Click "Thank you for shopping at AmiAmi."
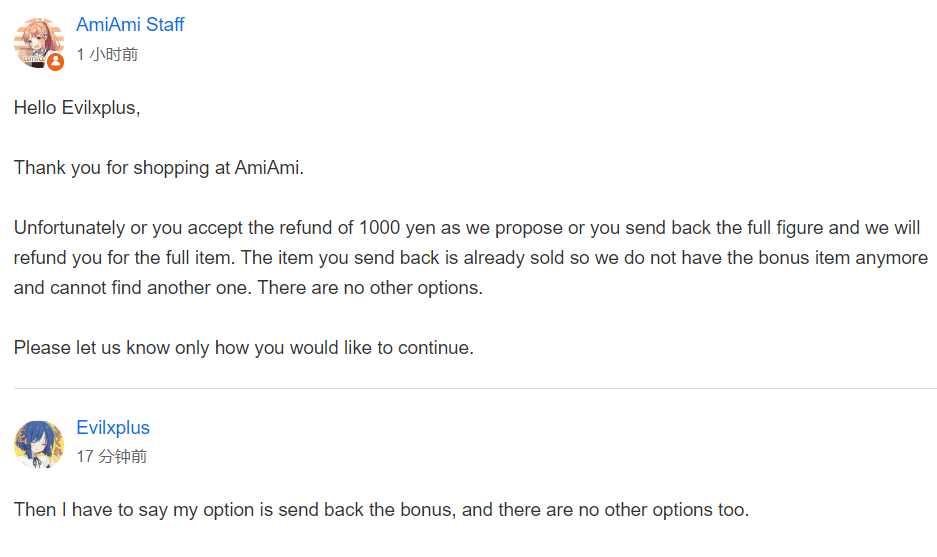 pyautogui.click(x=158, y=168)
